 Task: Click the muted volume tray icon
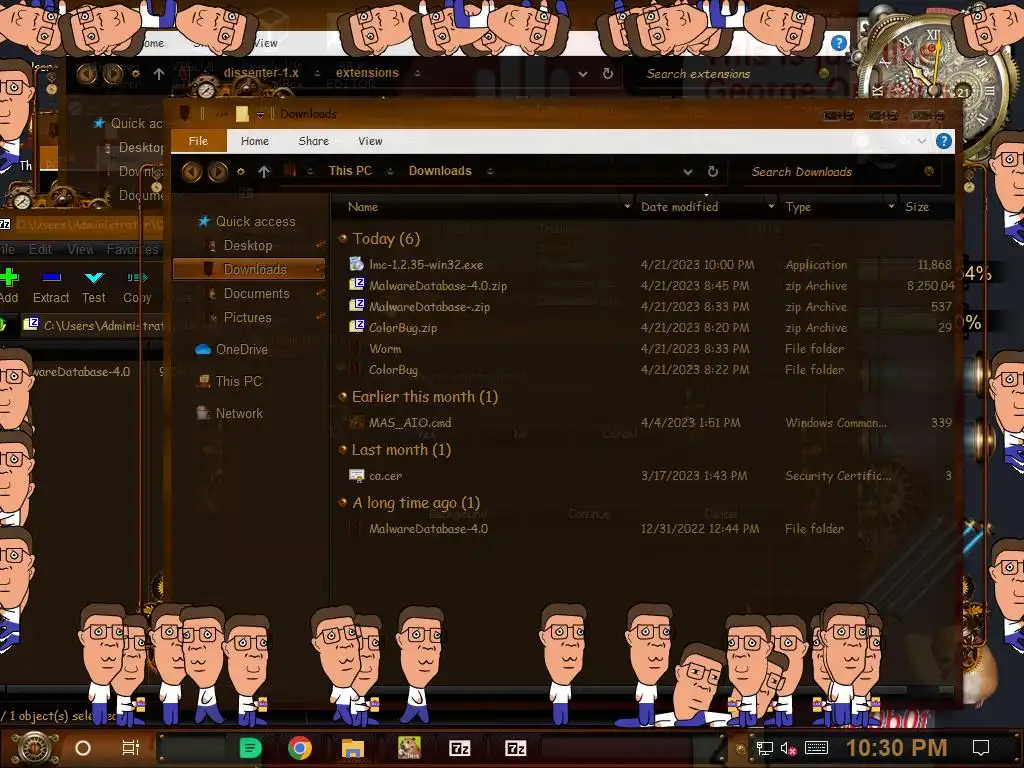788,748
